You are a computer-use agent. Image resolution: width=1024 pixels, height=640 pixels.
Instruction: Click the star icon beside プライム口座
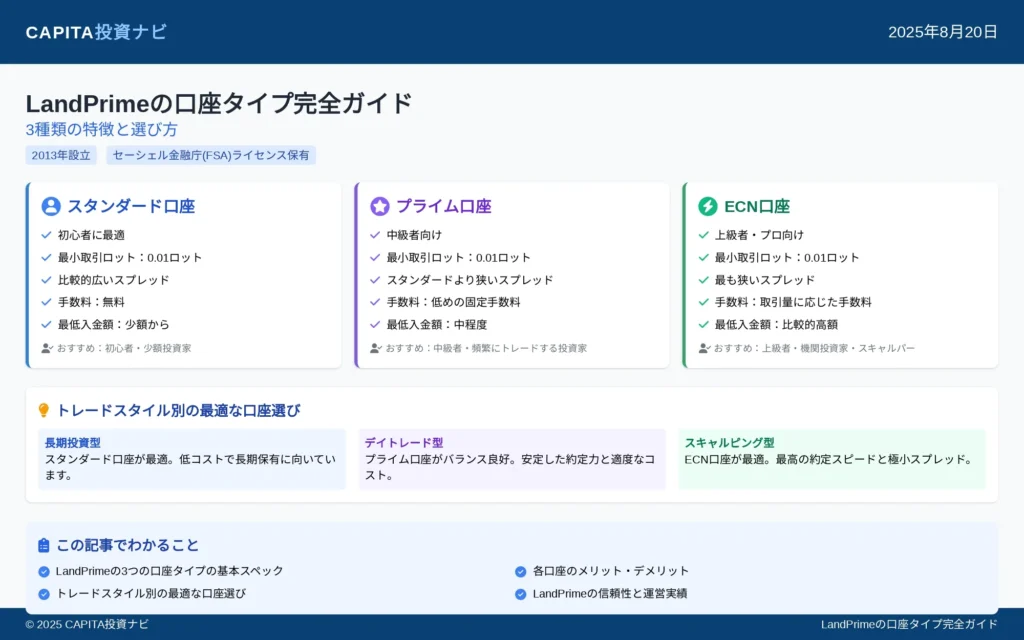click(x=379, y=206)
